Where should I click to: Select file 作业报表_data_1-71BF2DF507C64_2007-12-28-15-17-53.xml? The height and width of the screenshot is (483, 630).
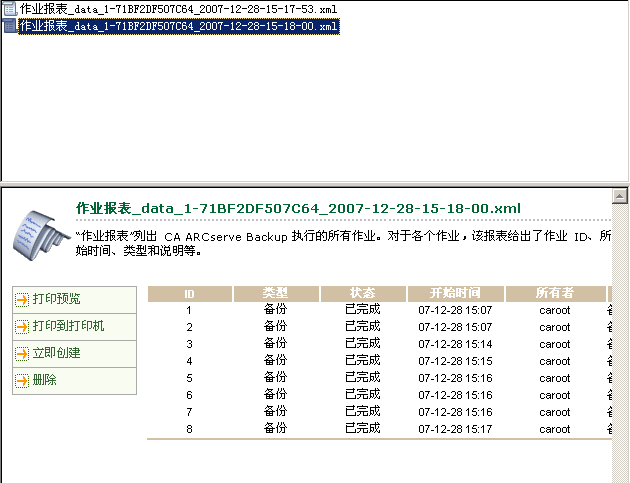178,9
